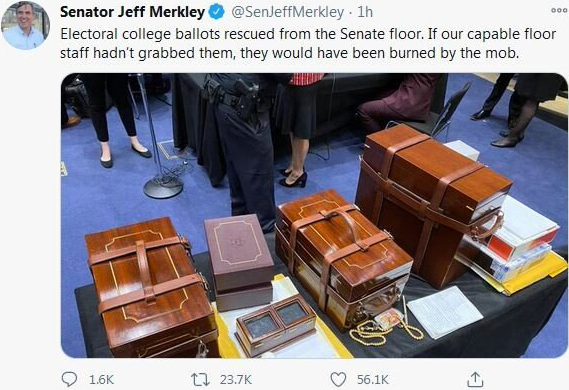Open Senator Merkley's profile avatar picture
Screen dimensions: 569x390
(x=25, y=25)
